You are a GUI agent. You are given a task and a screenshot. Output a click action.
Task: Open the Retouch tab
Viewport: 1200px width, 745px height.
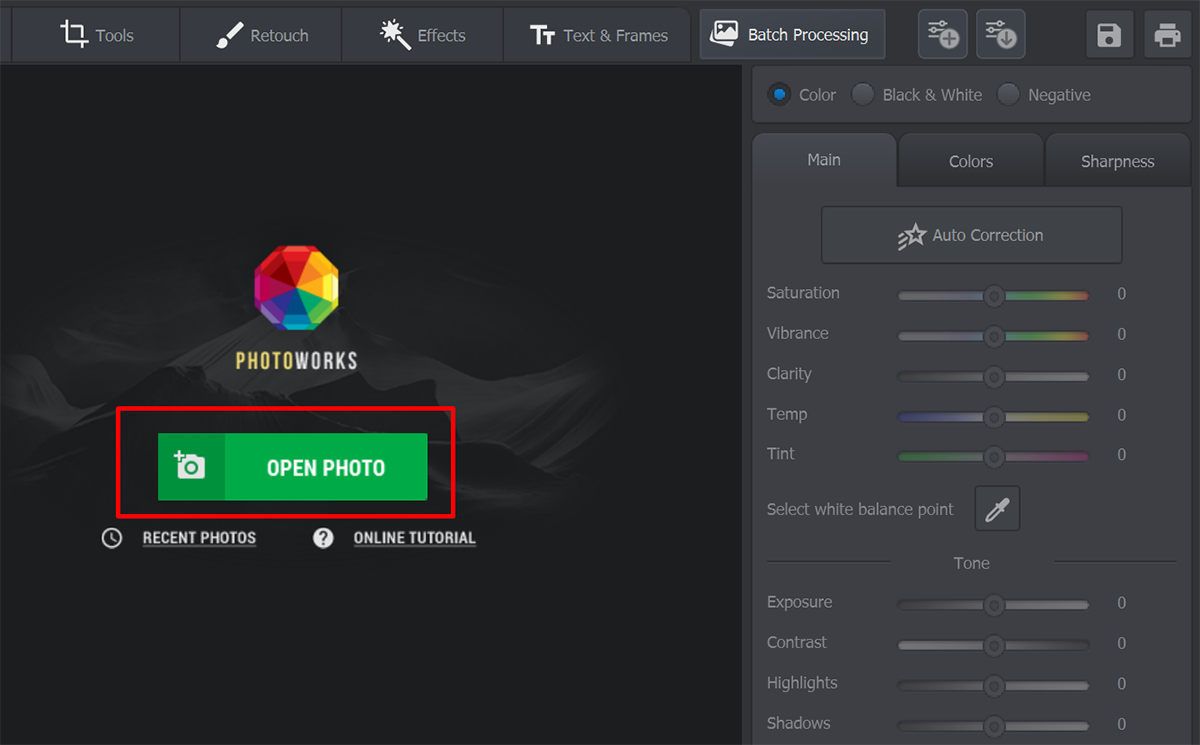click(x=262, y=35)
